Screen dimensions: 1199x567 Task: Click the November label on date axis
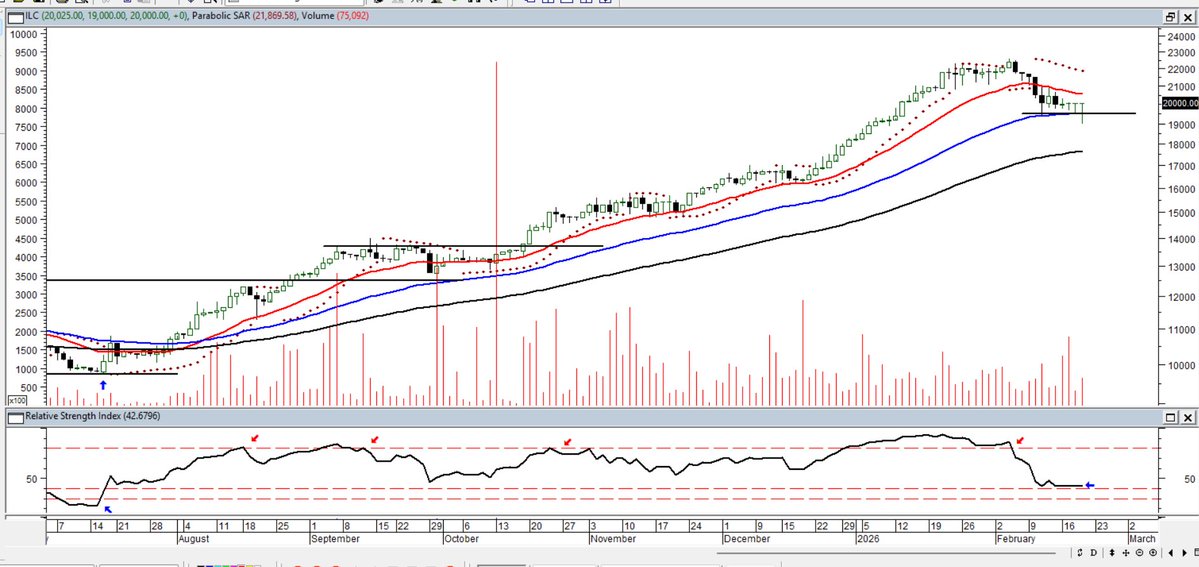click(612, 539)
